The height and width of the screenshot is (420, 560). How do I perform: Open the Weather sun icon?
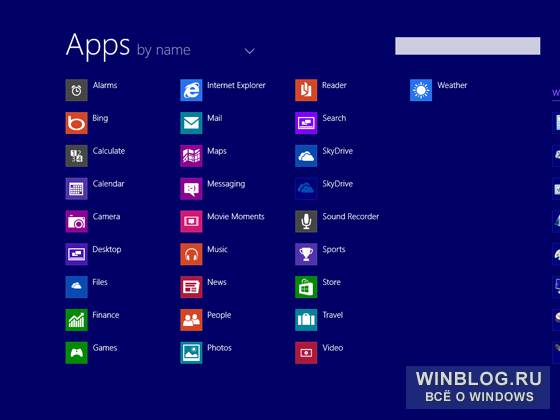tap(421, 90)
